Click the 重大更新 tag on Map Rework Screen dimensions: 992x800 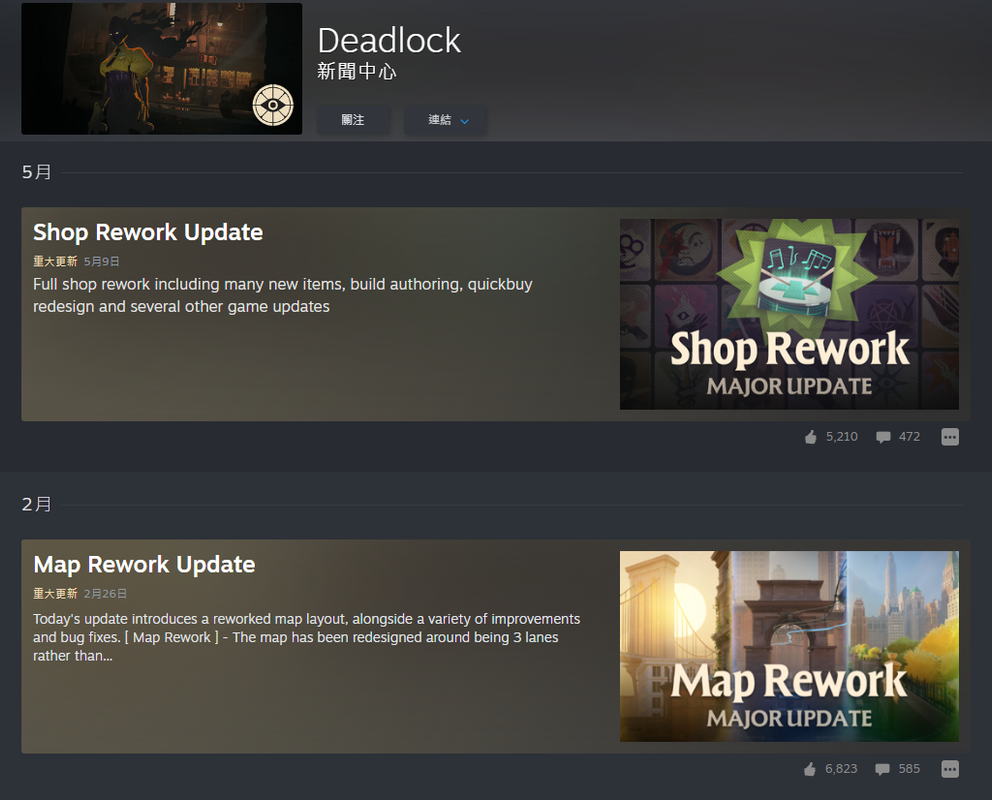pos(55,593)
